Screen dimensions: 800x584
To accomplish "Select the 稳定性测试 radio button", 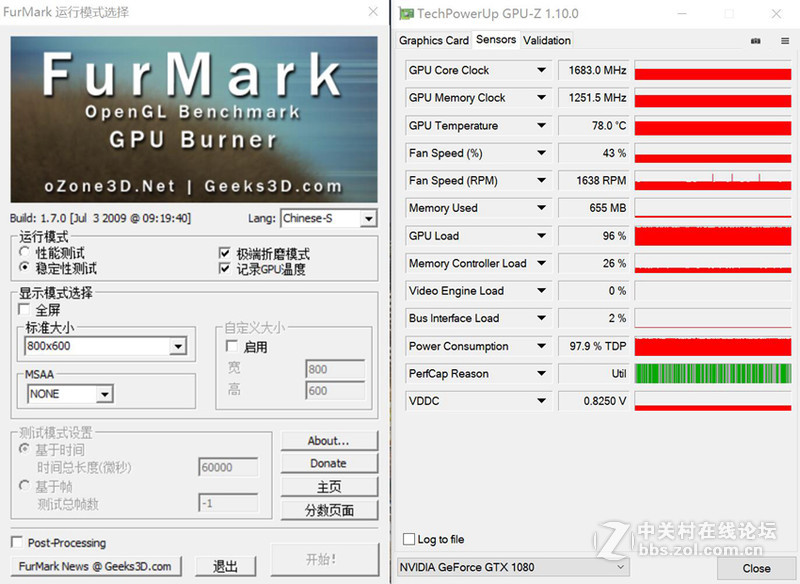I will [24, 267].
